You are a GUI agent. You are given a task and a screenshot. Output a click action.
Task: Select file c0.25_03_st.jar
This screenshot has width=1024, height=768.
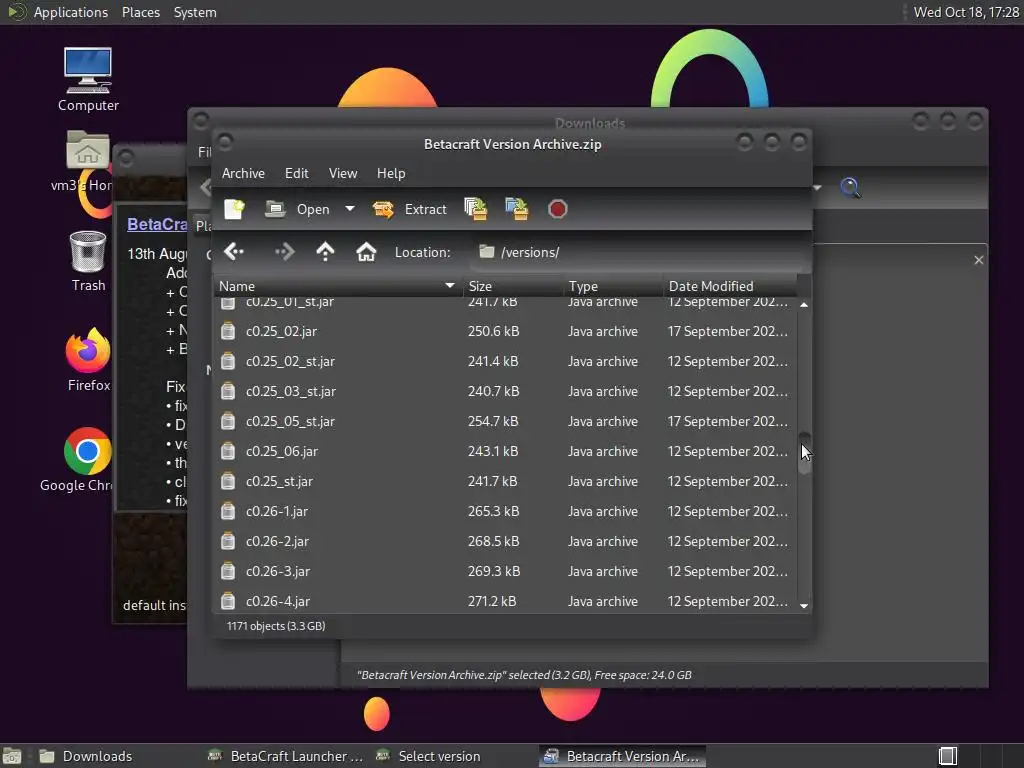point(505,391)
